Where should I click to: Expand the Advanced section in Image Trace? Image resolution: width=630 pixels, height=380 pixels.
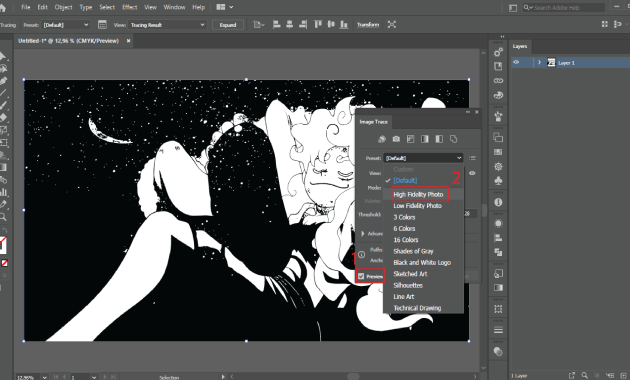click(x=363, y=234)
